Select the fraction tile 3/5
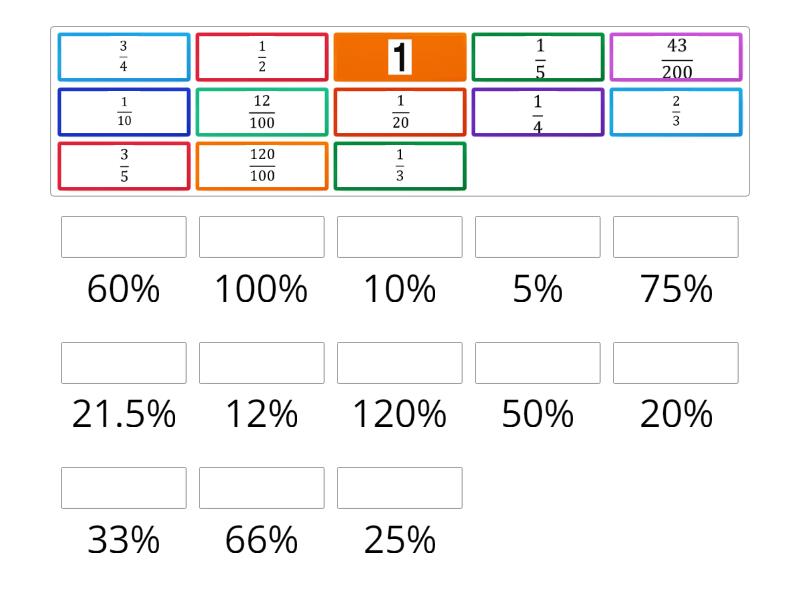The width and height of the screenshot is (800, 600). 122,168
